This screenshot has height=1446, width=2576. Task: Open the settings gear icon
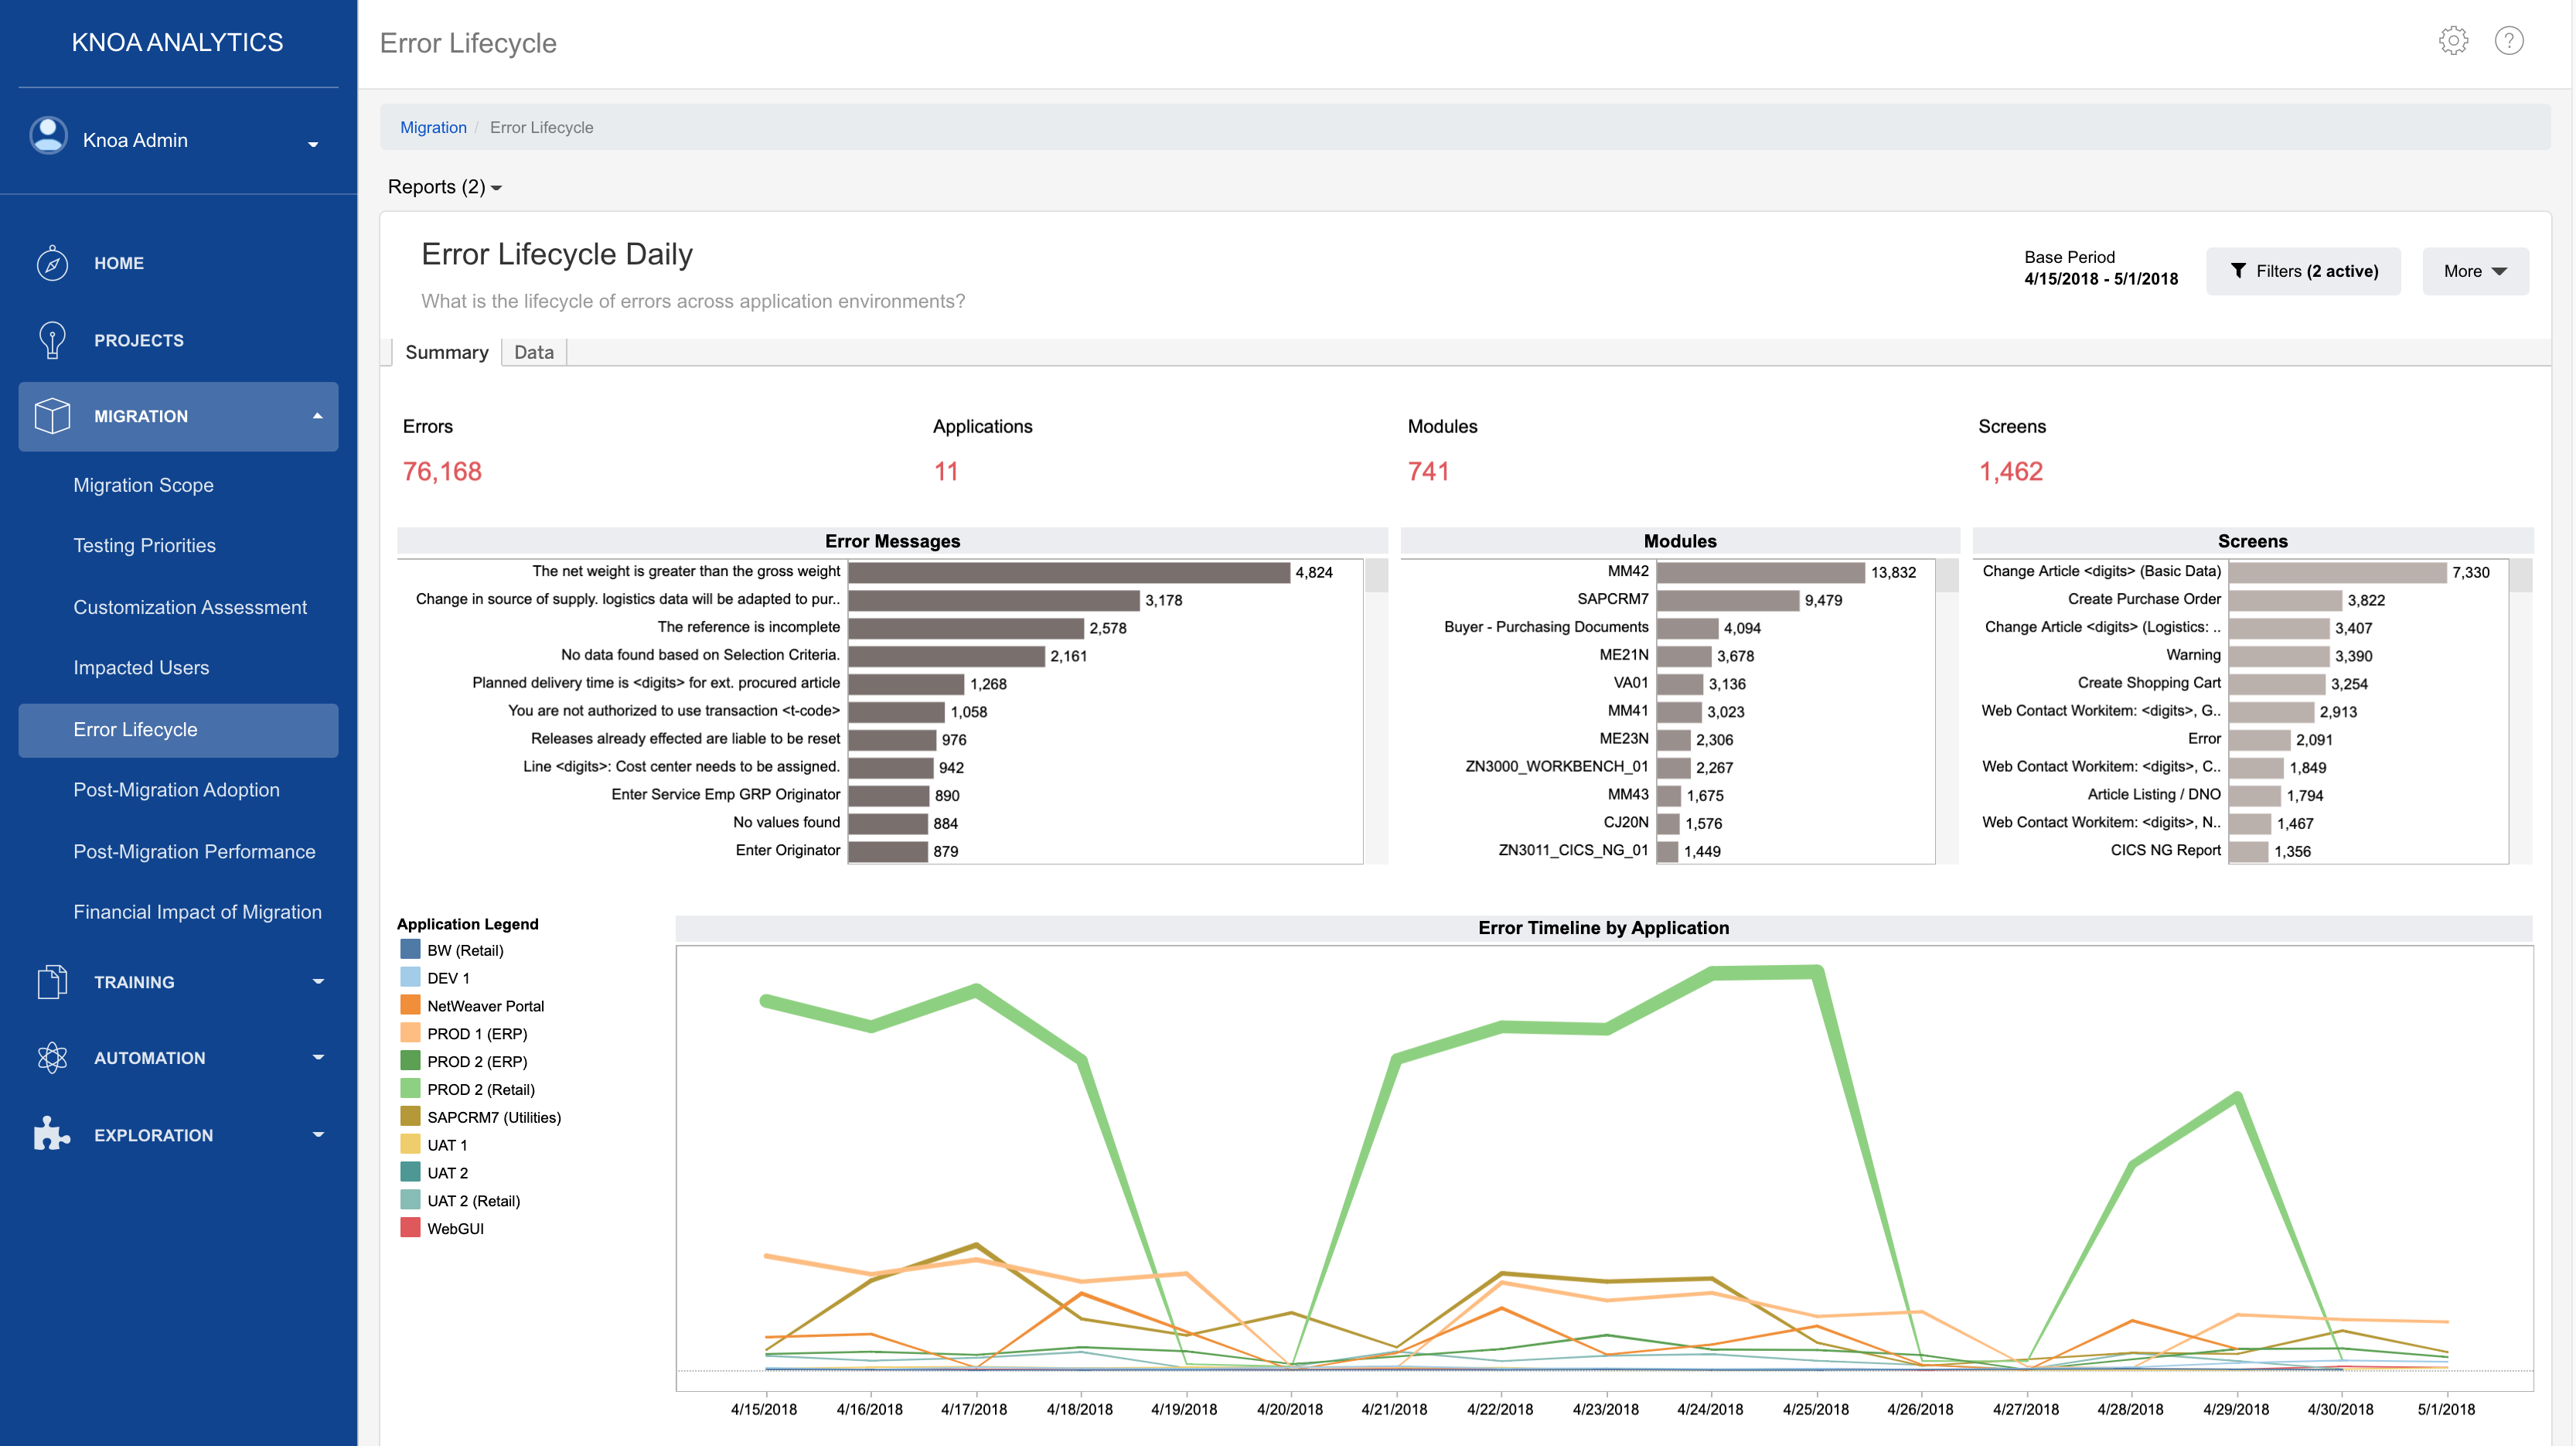[2453, 41]
